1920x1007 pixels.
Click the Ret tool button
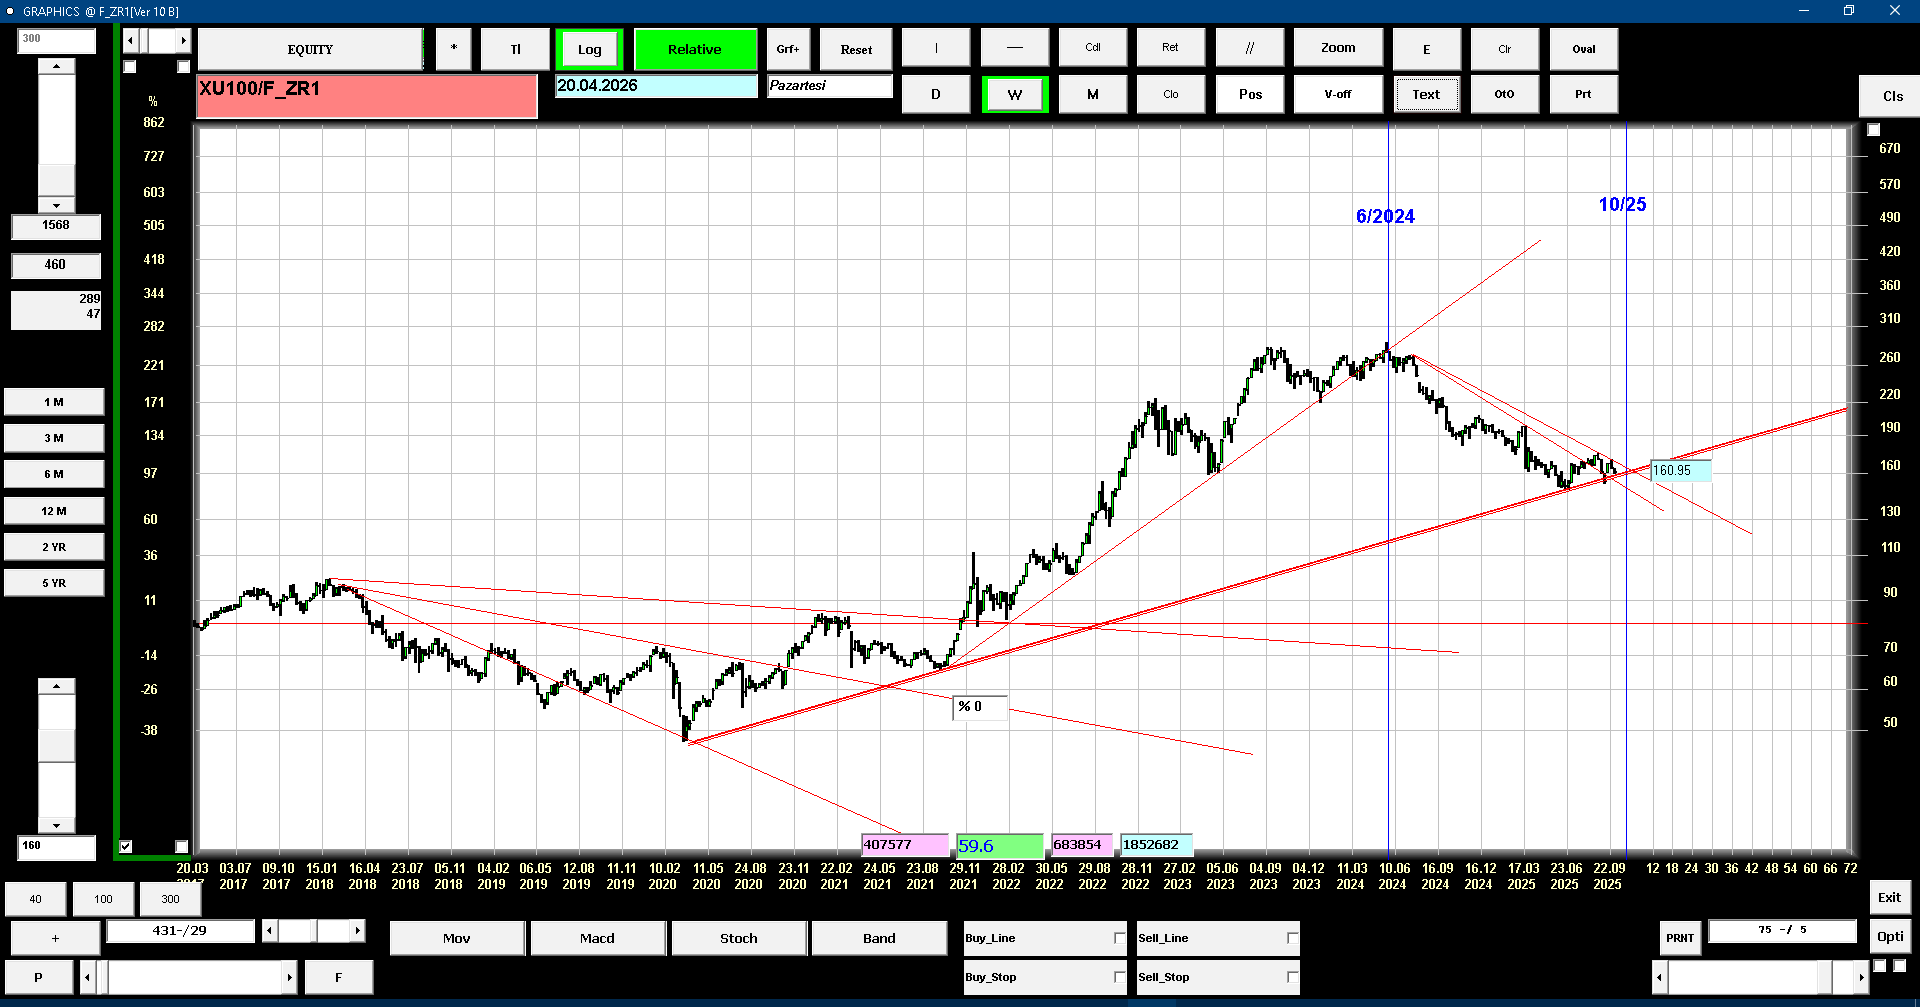click(1170, 47)
